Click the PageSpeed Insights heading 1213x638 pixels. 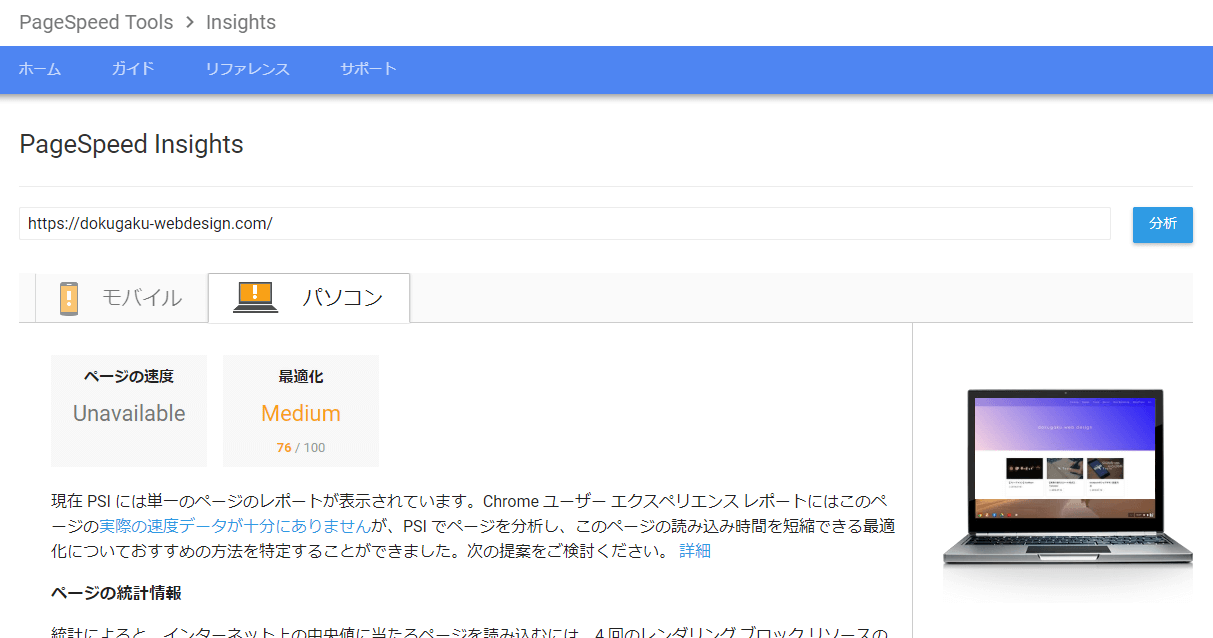[x=131, y=144]
